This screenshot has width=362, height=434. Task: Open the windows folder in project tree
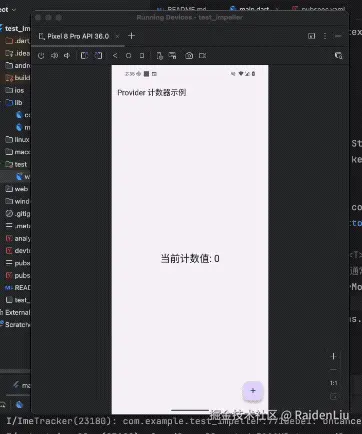coord(18,201)
